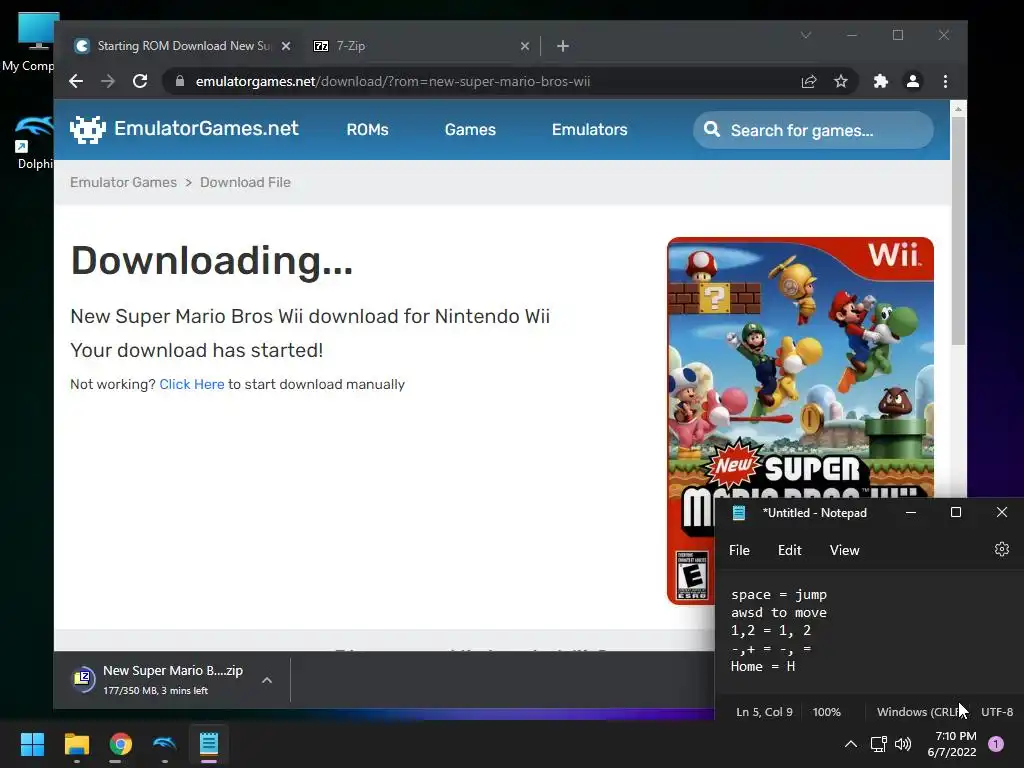
Task: Select the Starting ROM Download tab
Action: [183, 46]
